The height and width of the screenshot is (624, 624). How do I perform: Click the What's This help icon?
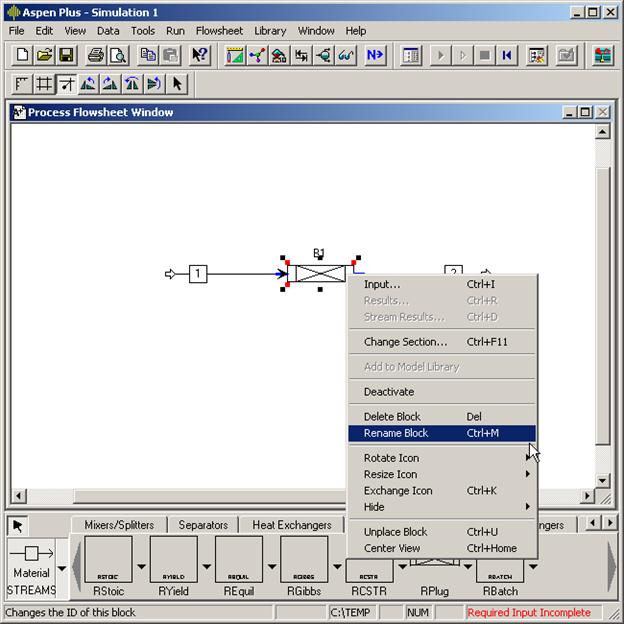(200, 56)
